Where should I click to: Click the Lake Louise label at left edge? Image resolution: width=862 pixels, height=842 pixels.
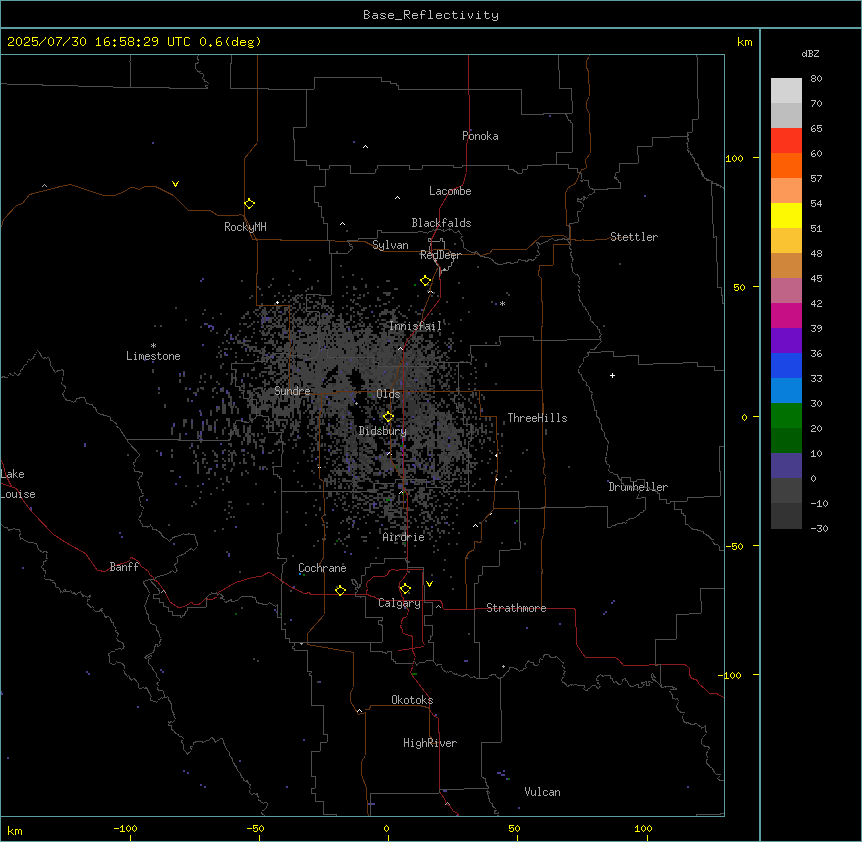18,484
